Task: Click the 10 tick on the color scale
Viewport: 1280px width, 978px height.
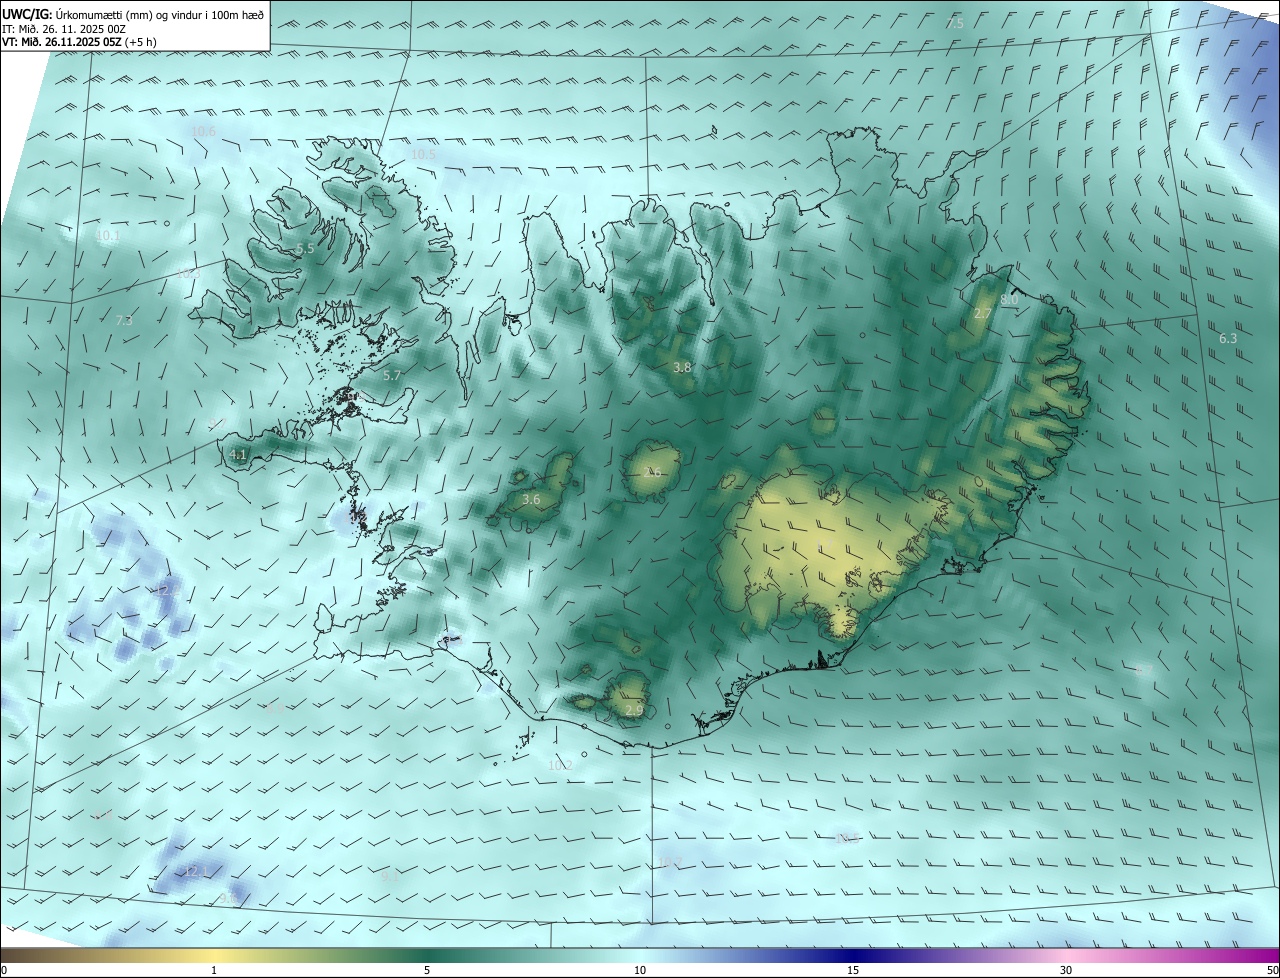Action: click(640, 970)
